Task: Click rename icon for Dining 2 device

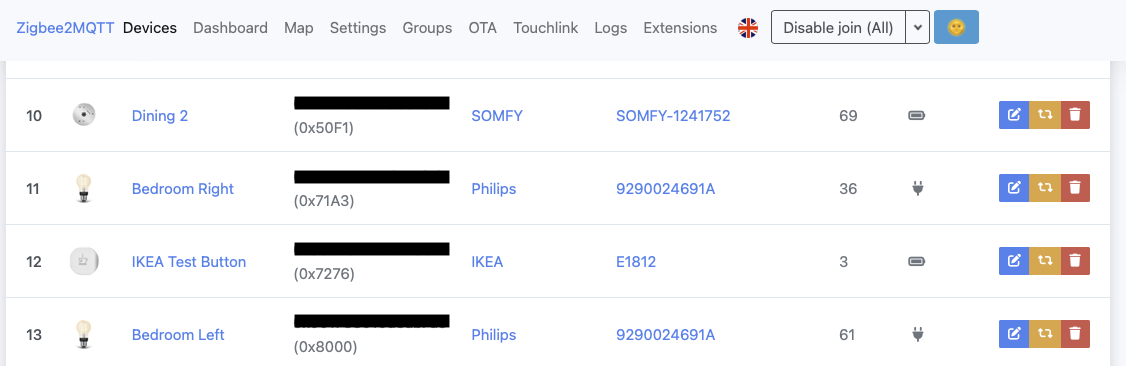Action: tap(1014, 115)
